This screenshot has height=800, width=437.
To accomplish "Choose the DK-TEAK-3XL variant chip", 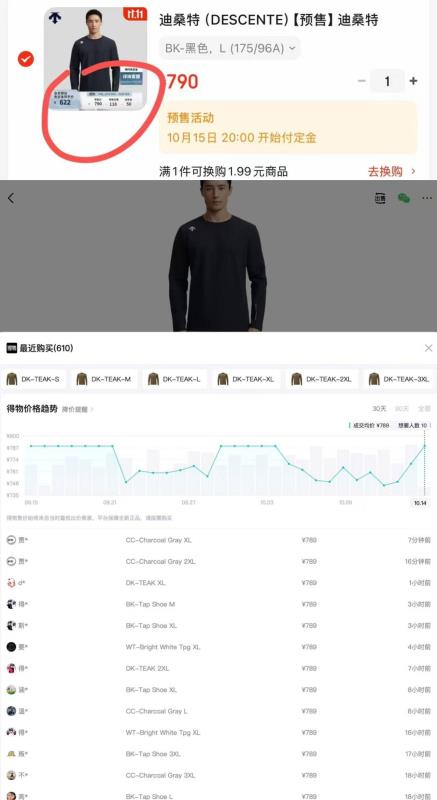I will (399, 379).
